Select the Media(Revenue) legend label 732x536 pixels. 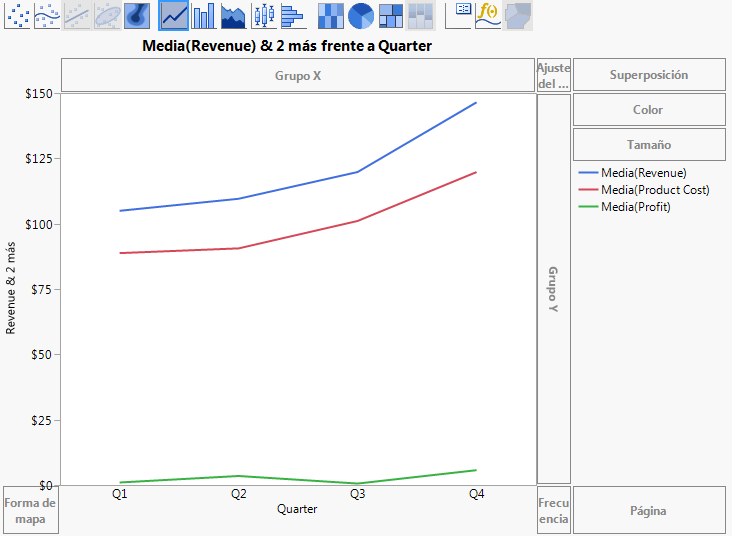644,173
